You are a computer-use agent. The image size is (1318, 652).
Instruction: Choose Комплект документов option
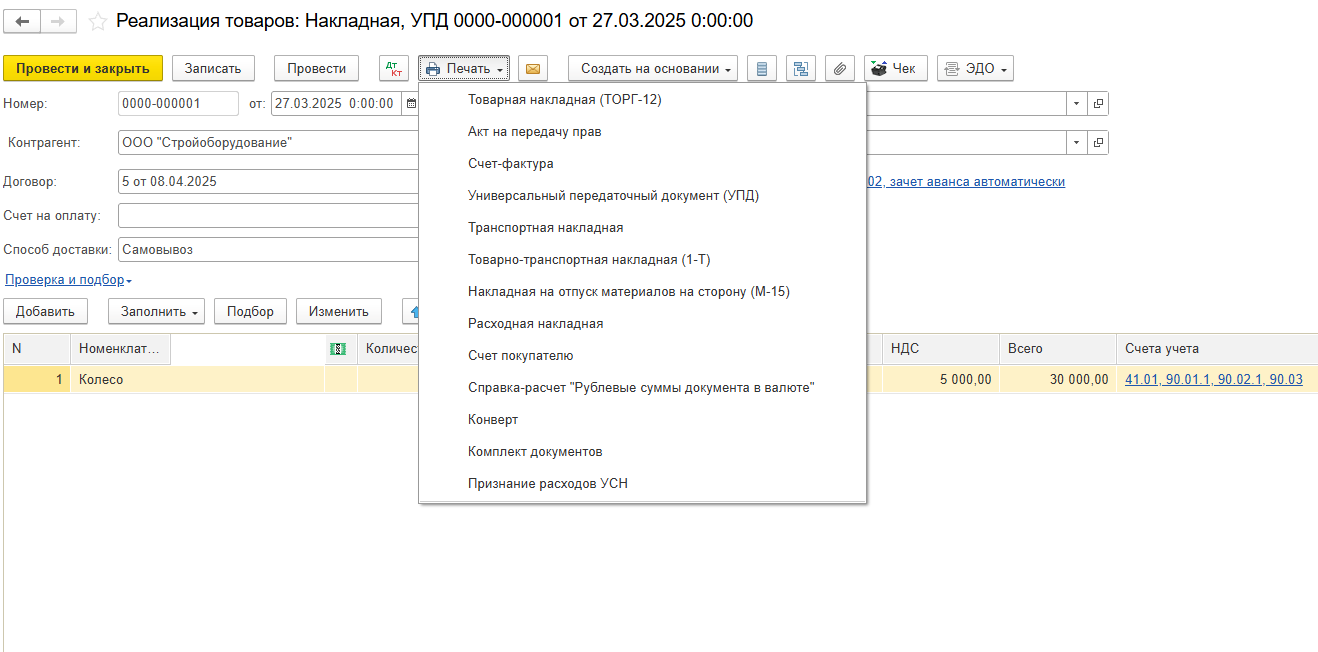[x=642, y=451]
